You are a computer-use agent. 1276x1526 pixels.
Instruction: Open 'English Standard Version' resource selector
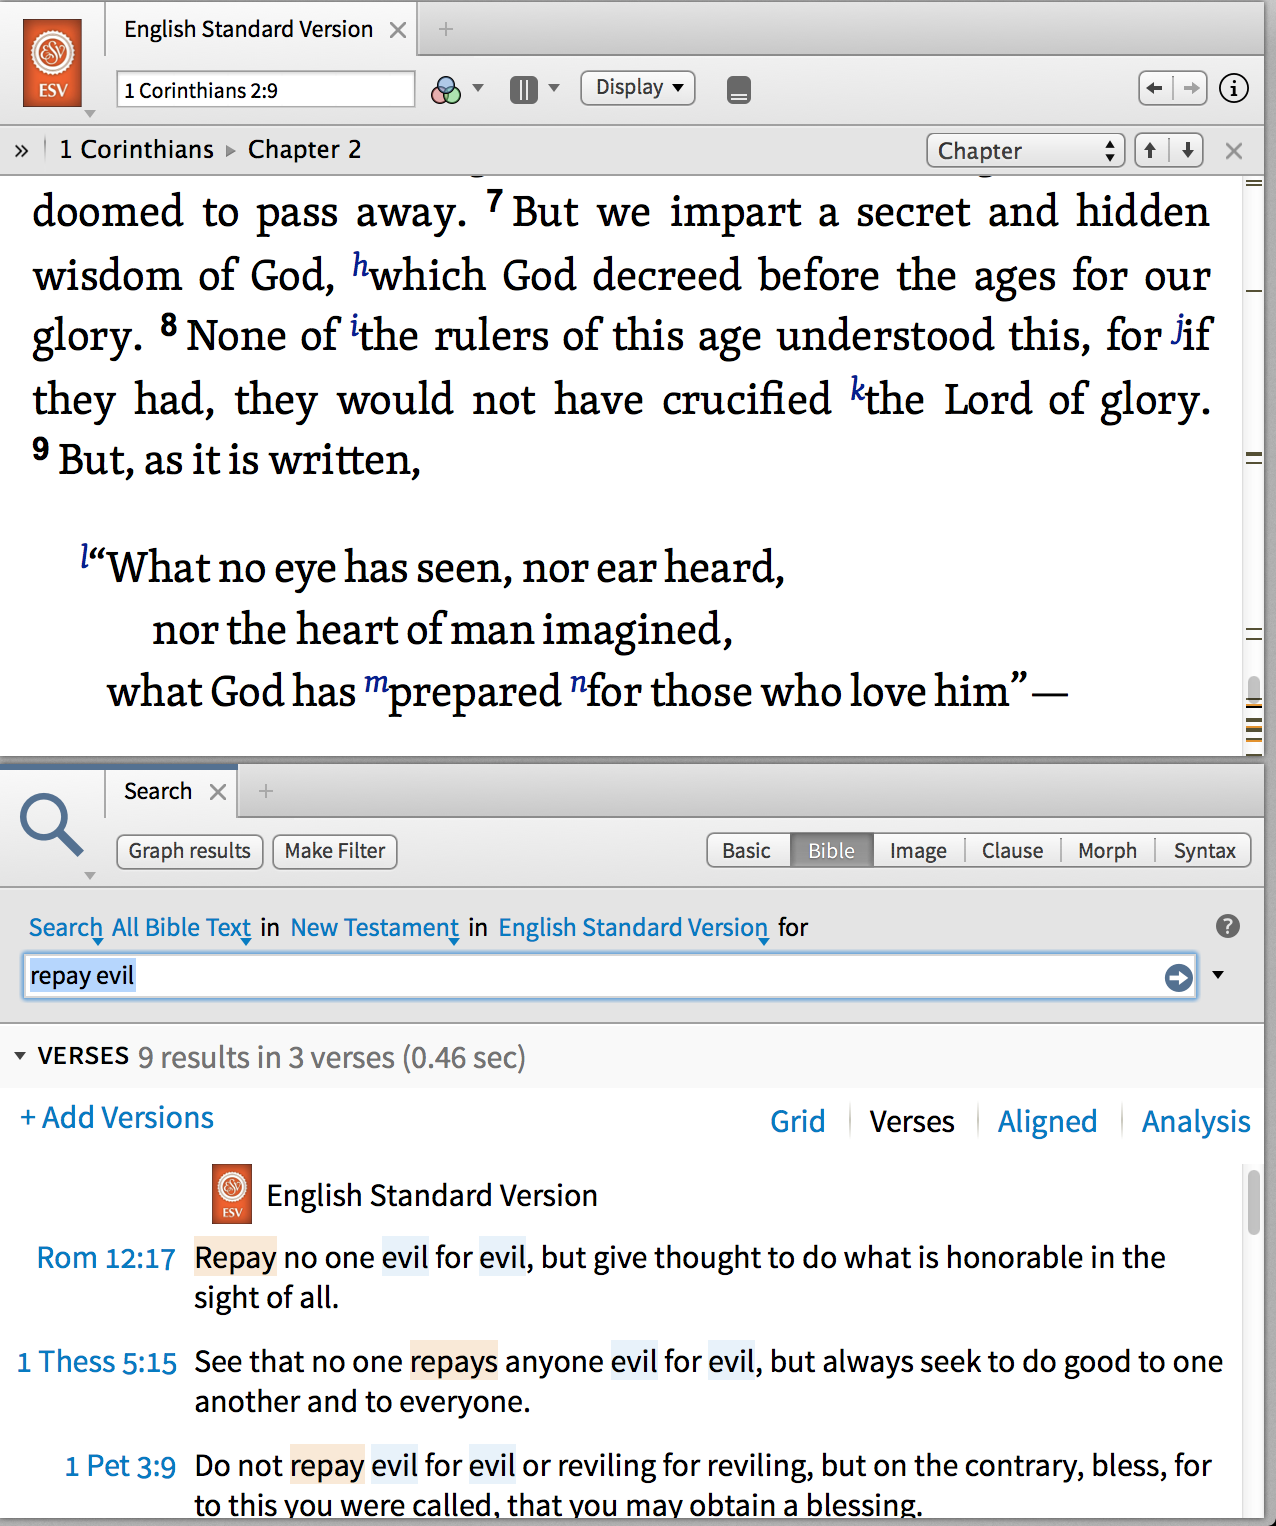click(634, 928)
